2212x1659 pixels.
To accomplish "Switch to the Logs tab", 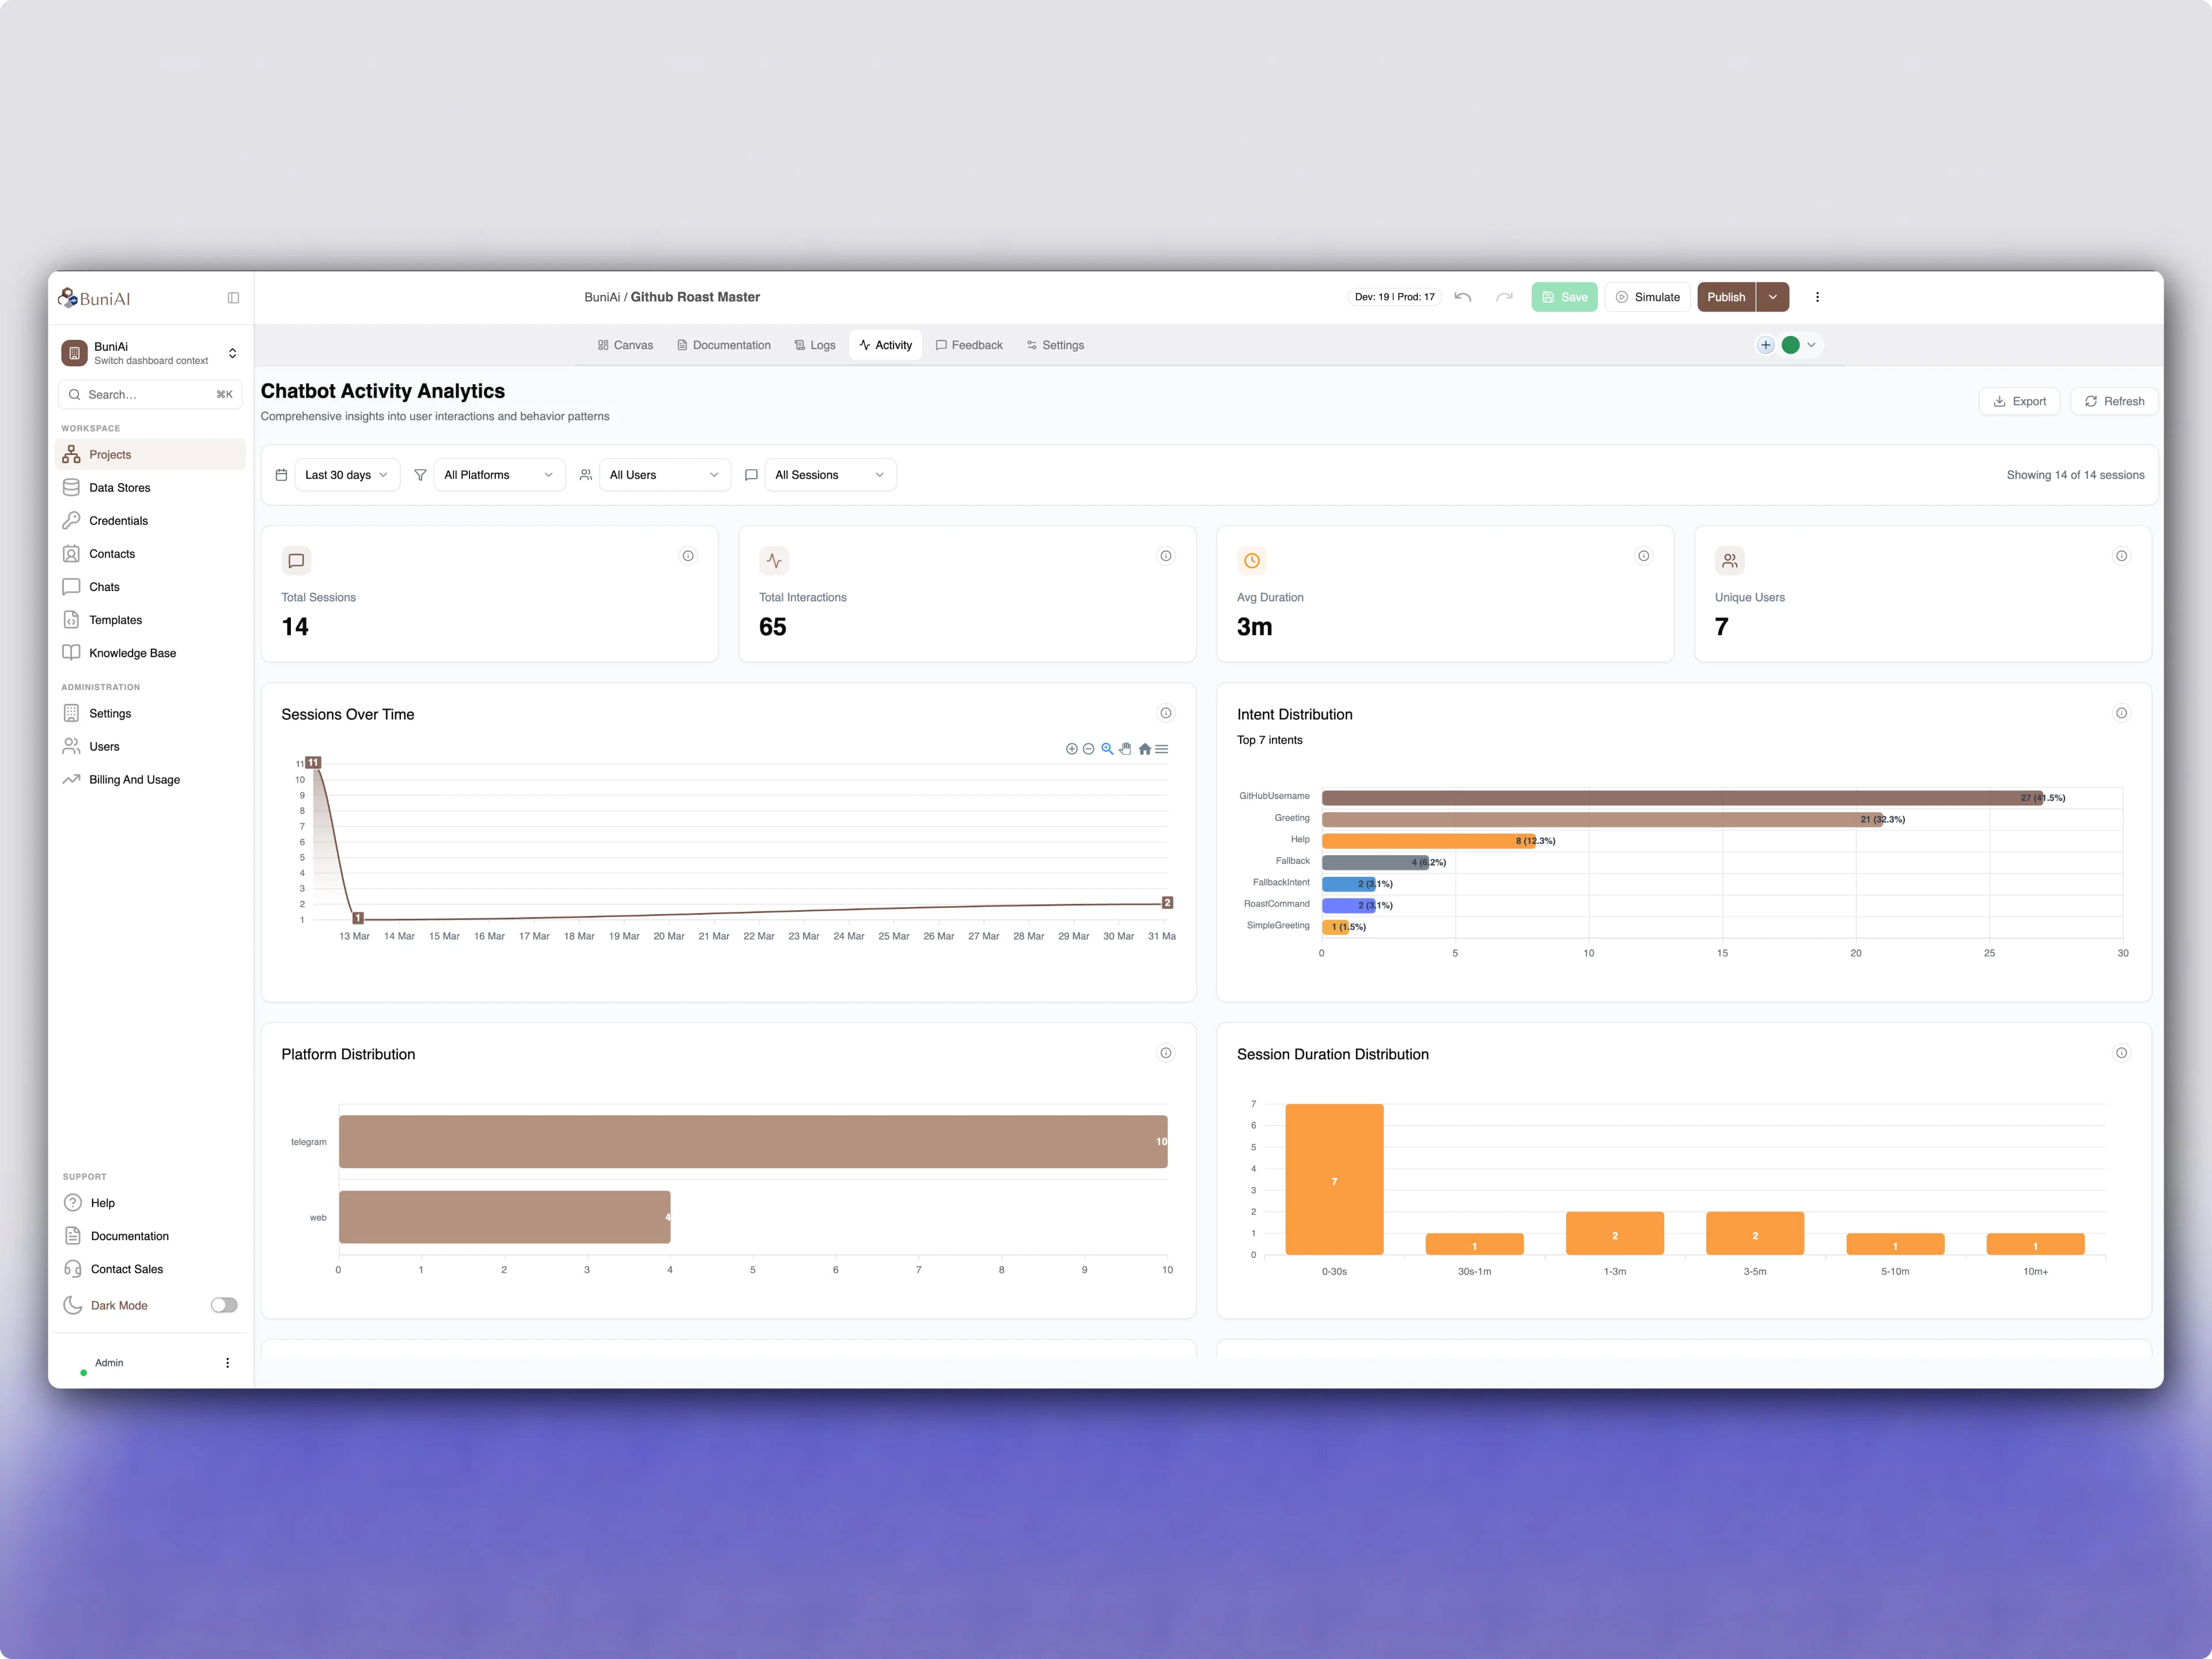I will click(815, 344).
